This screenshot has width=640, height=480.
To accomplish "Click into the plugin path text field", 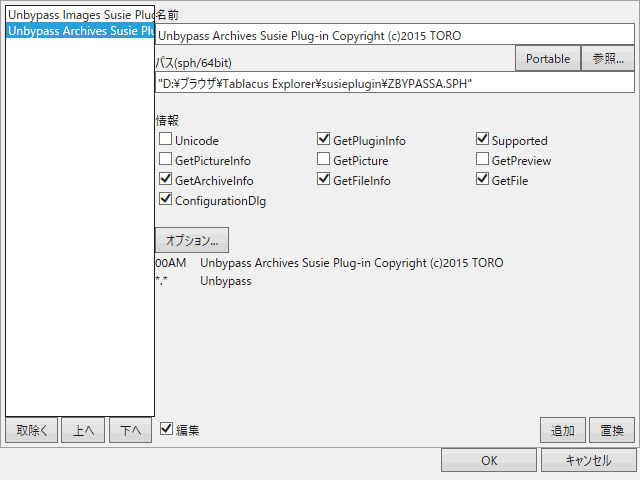I will 395,85.
